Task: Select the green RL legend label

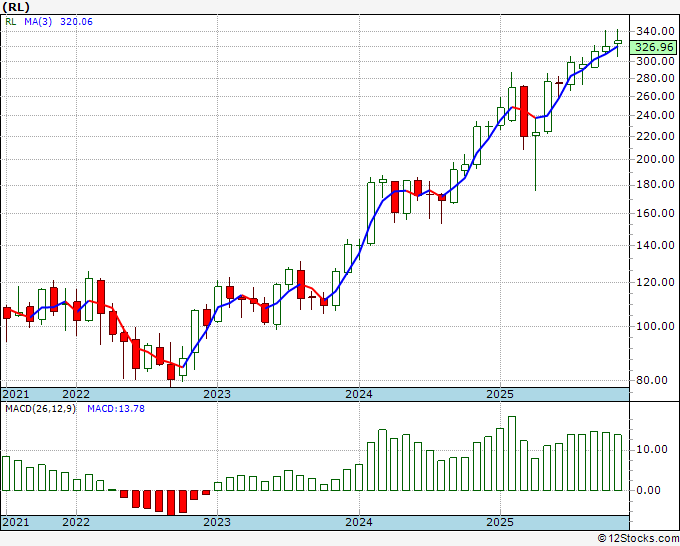Action: [x=10, y=22]
